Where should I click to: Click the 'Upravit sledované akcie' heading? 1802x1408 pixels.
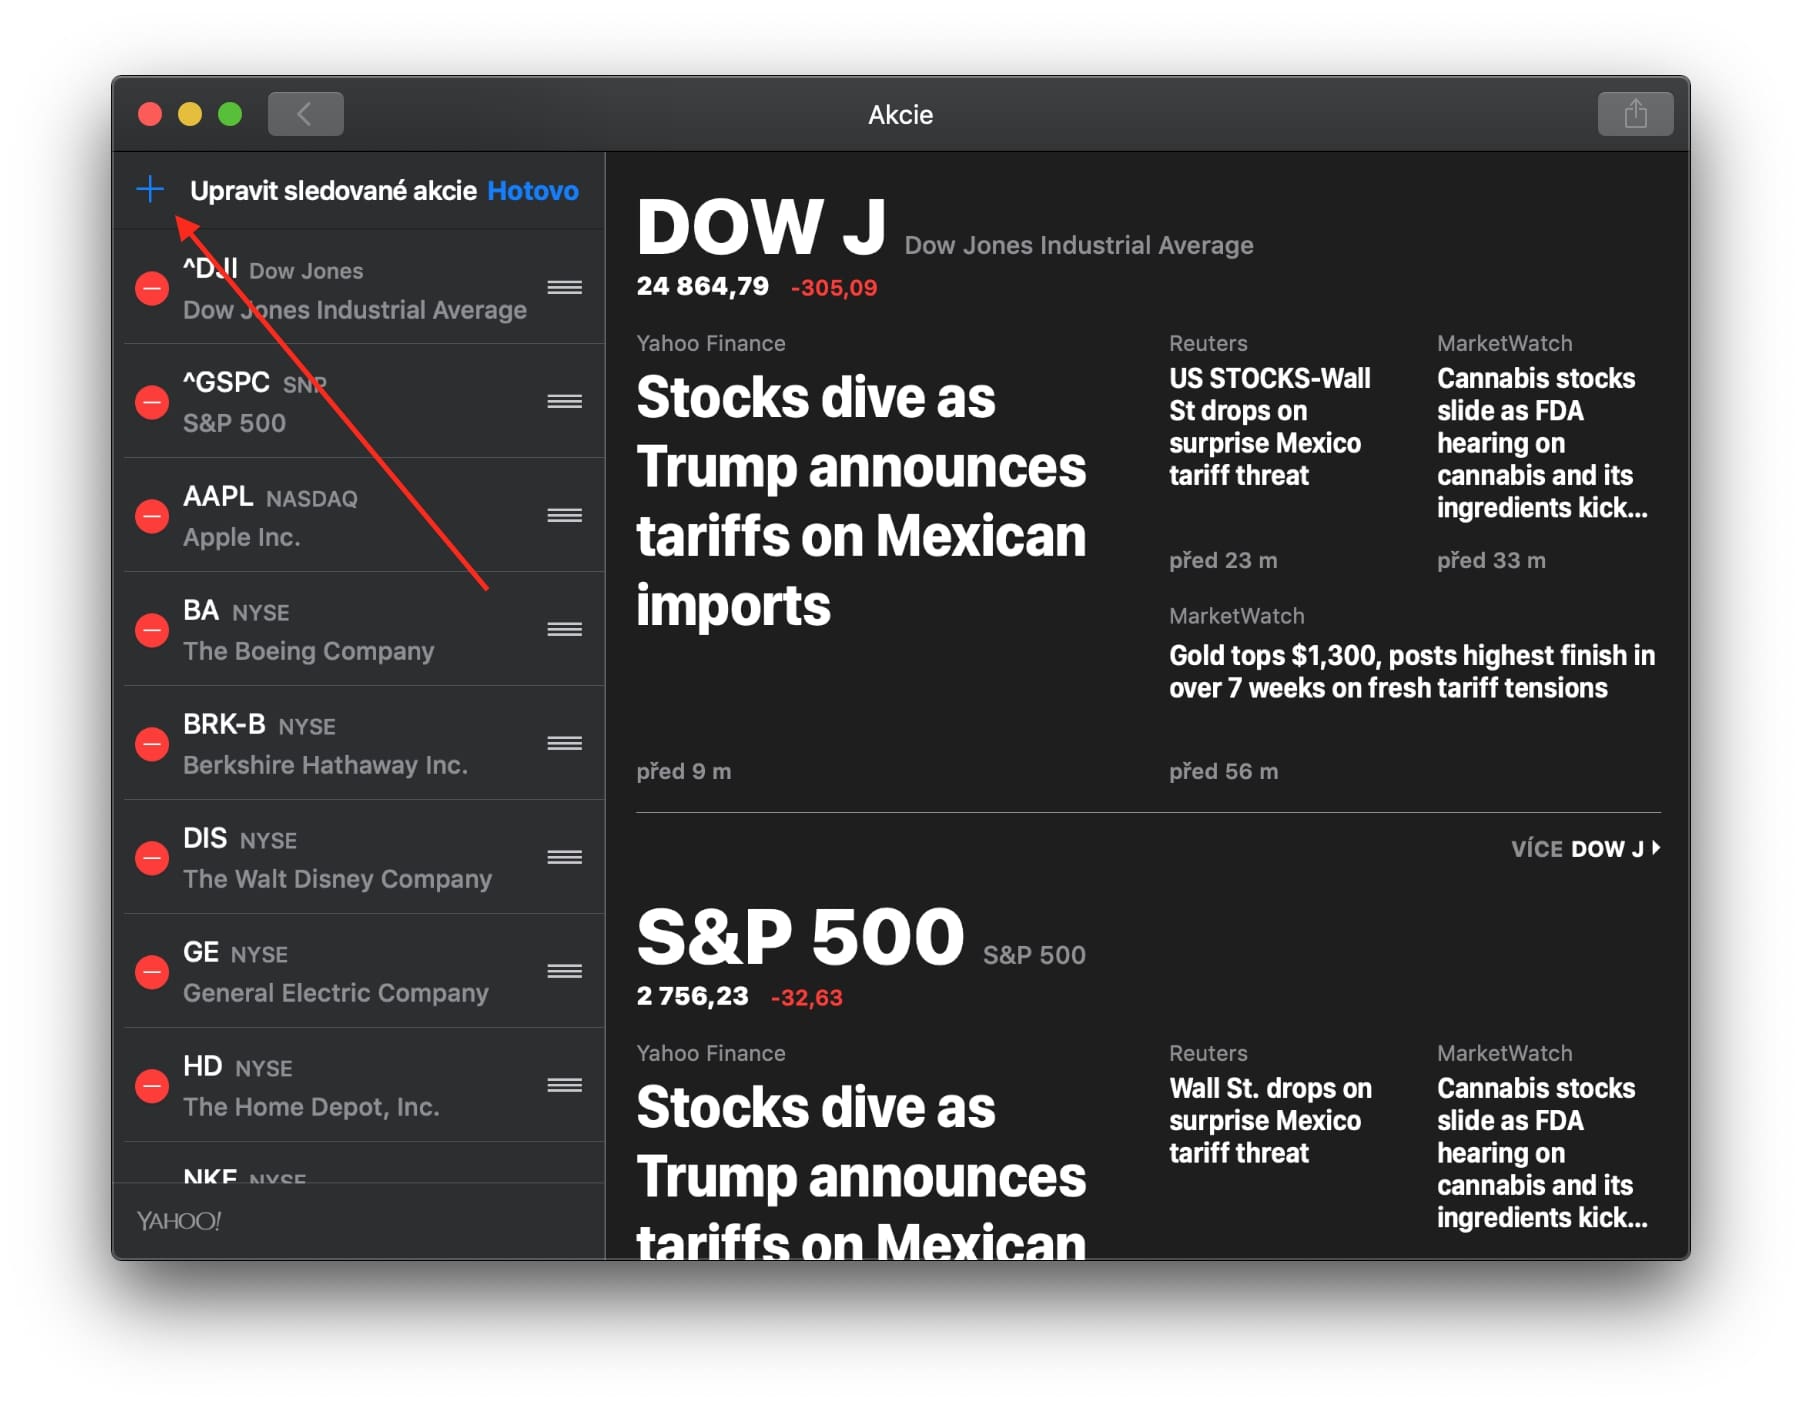point(333,191)
